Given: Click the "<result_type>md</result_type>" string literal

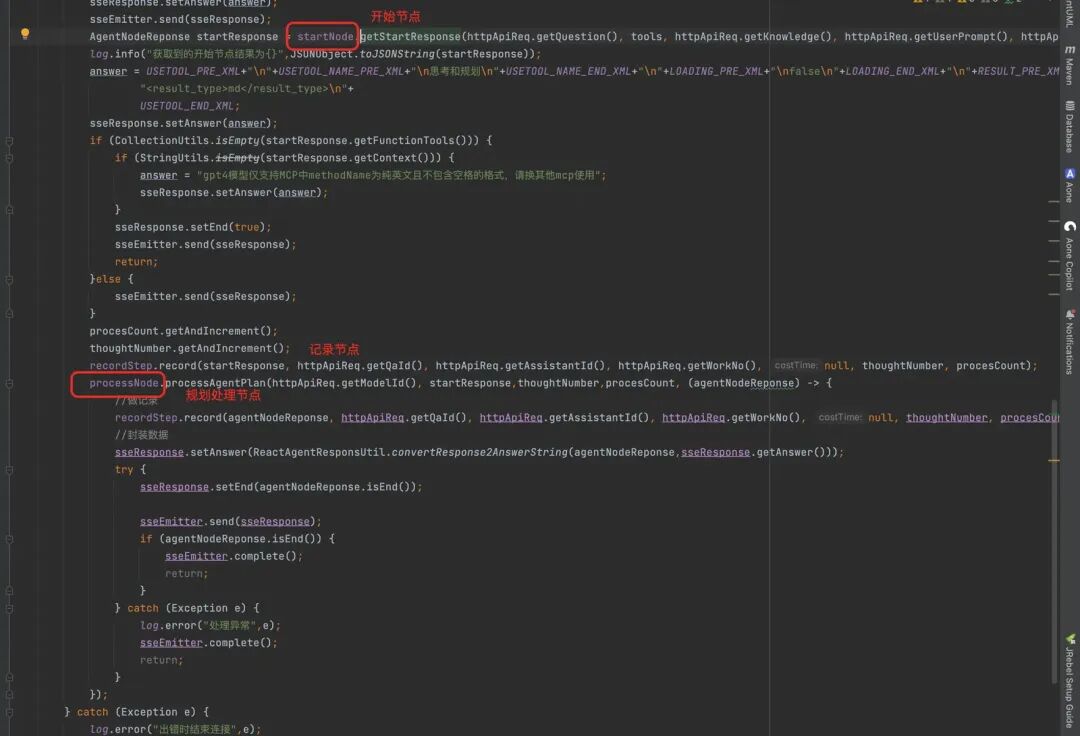Looking at the screenshot, I should click(244, 89).
